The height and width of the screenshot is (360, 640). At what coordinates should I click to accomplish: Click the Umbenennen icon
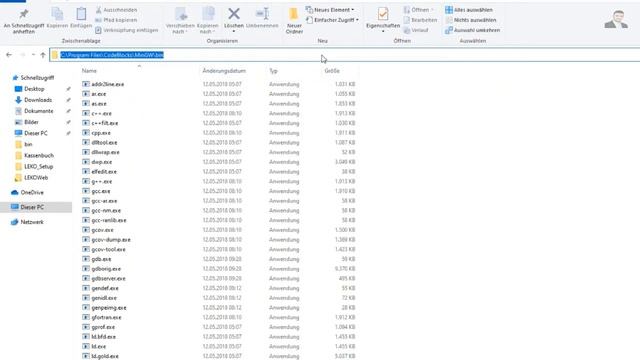pyautogui.click(x=262, y=14)
